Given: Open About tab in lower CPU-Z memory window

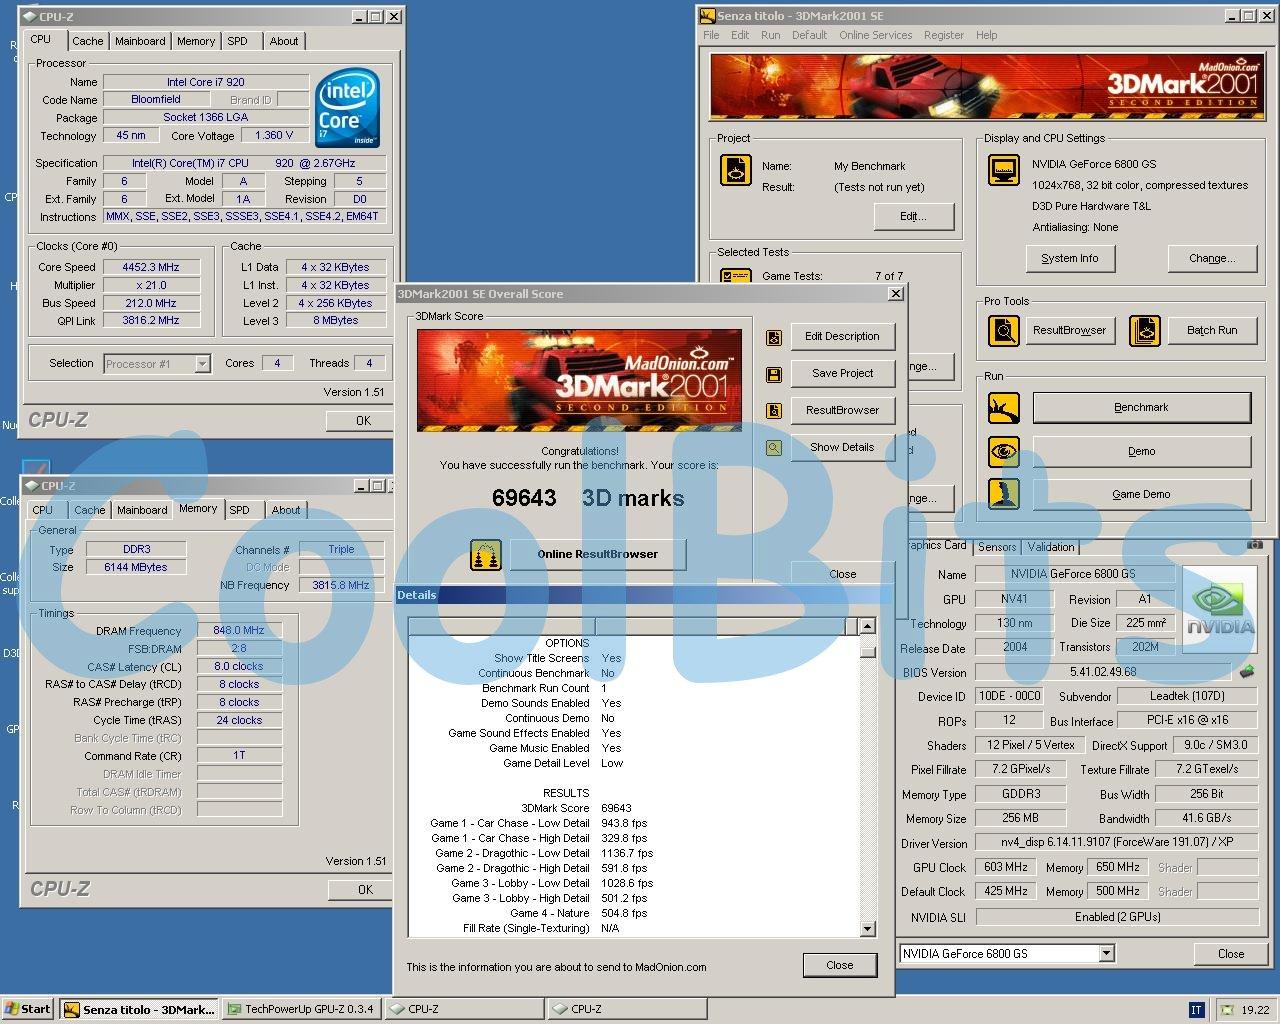Looking at the screenshot, I should tap(286, 510).
